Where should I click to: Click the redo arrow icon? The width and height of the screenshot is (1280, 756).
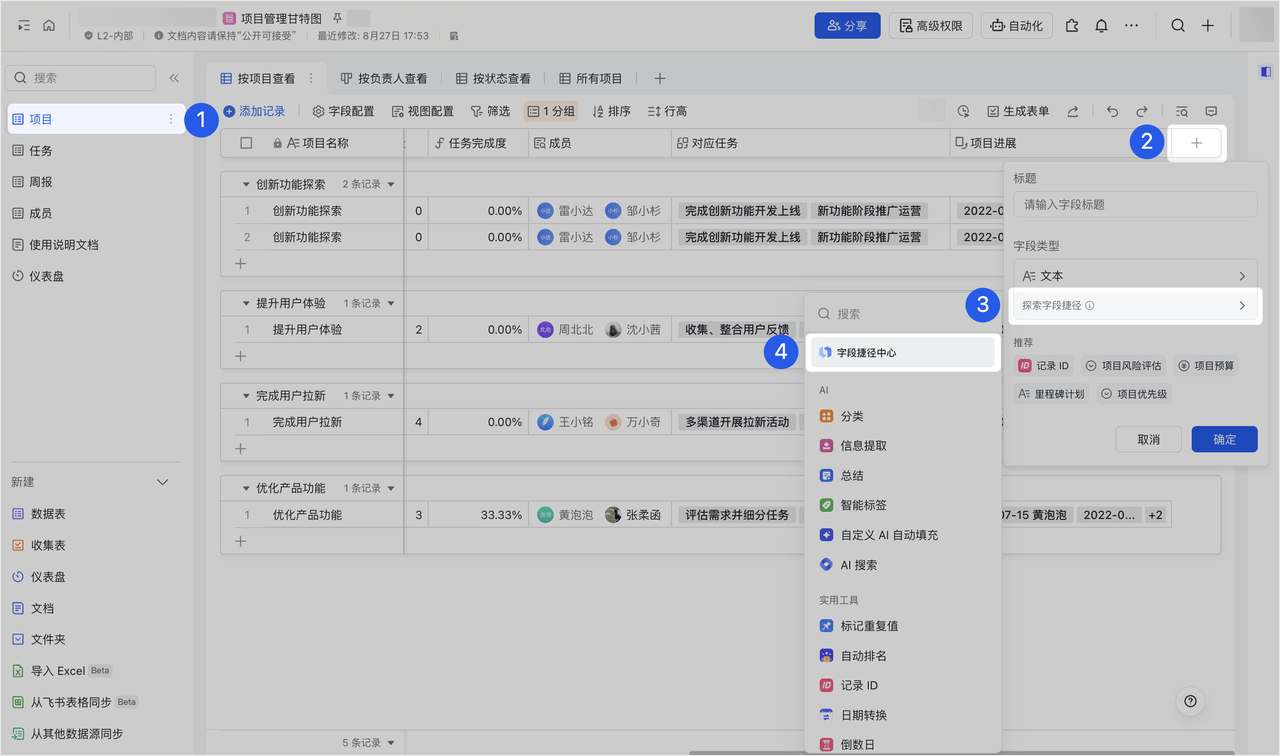pyautogui.click(x=1141, y=112)
